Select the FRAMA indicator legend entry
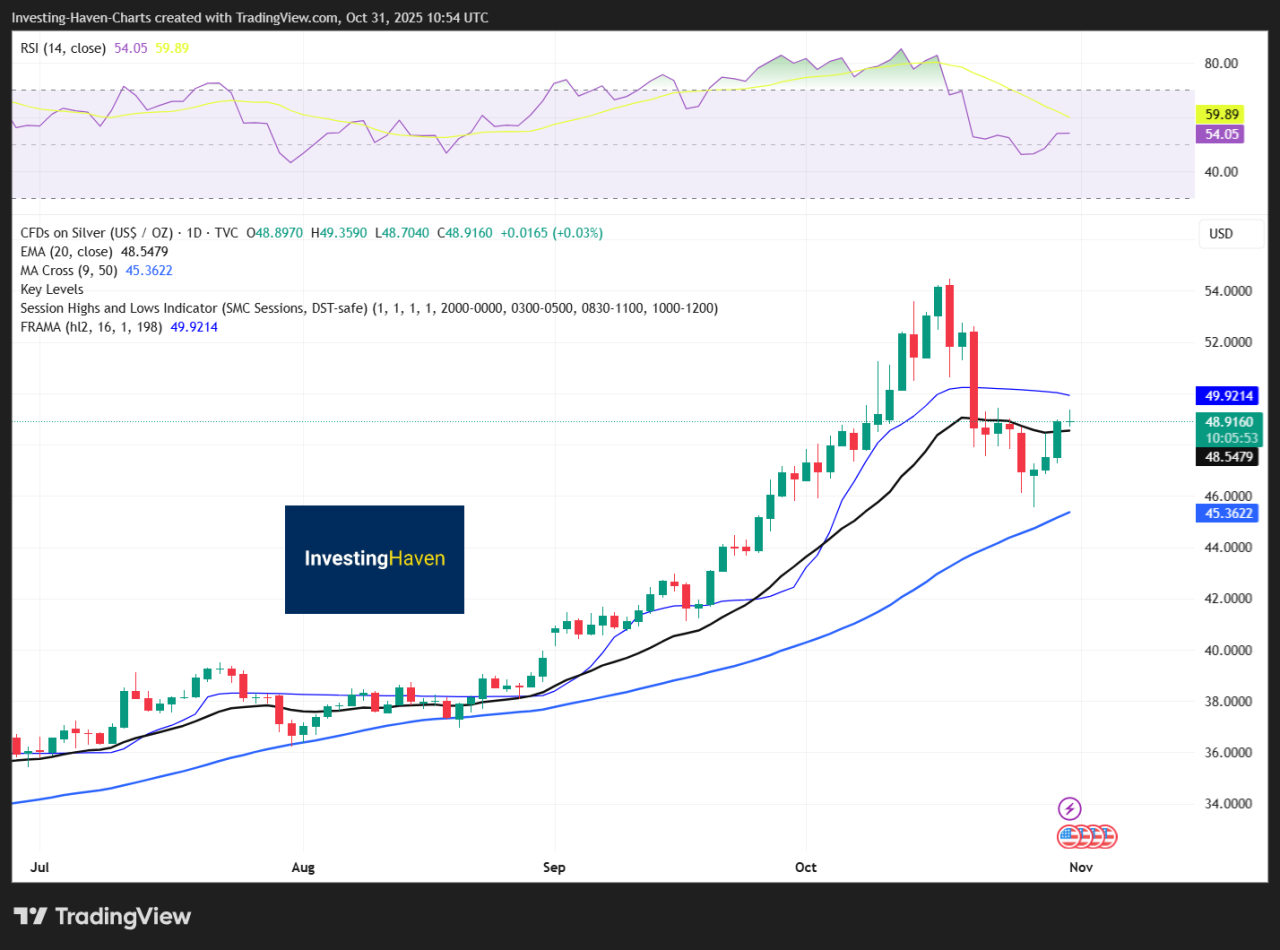The width and height of the screenshot is (1280, 950). [x=92, y=327]
